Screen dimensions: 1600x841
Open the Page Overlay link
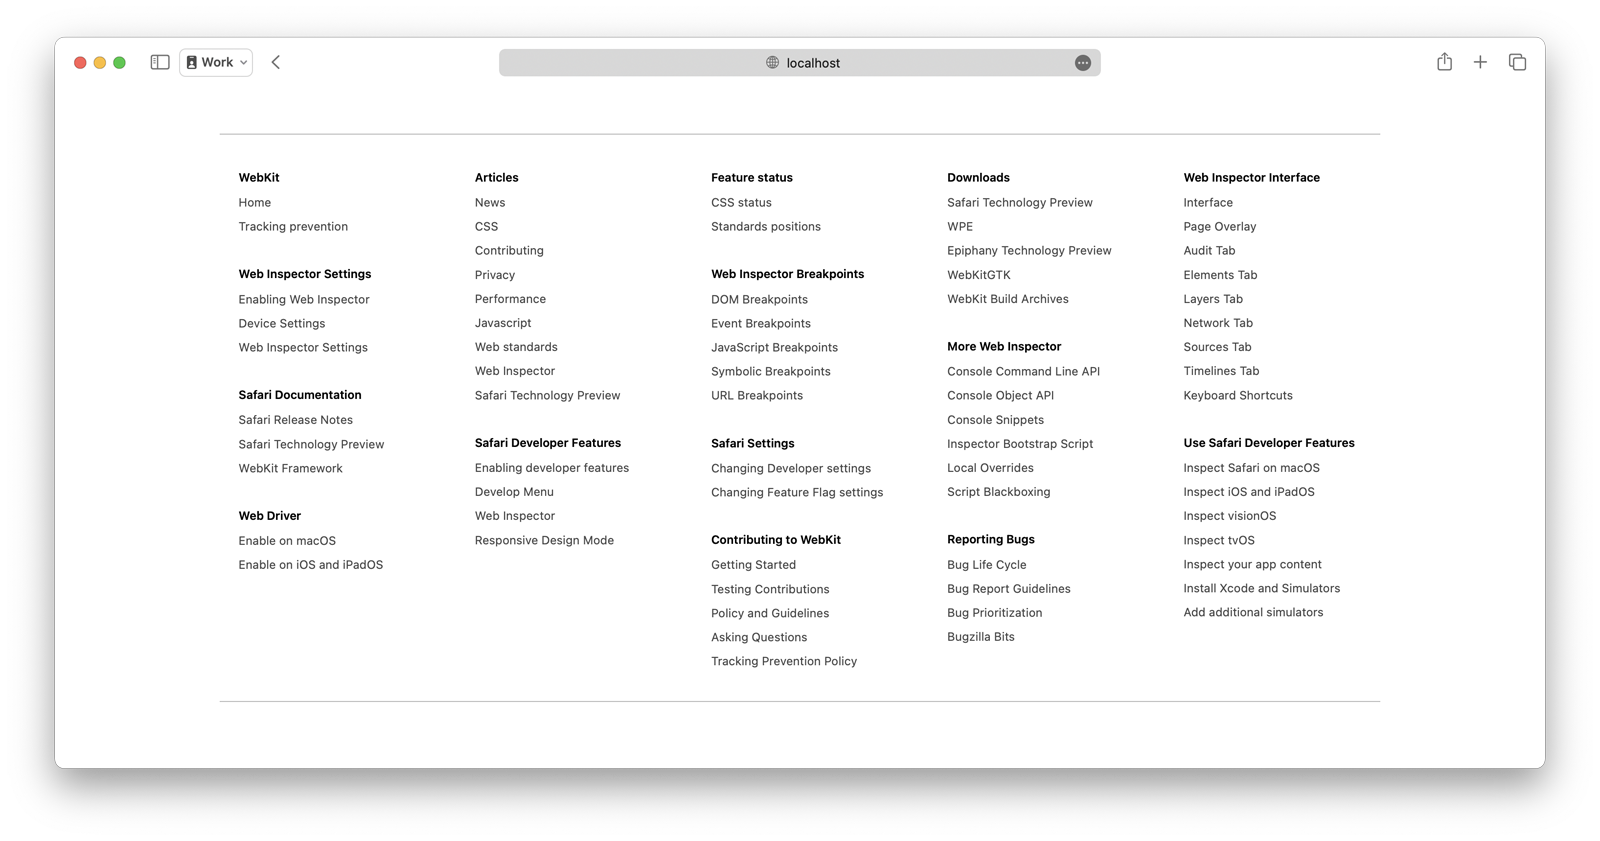[x=1220, y=227]
